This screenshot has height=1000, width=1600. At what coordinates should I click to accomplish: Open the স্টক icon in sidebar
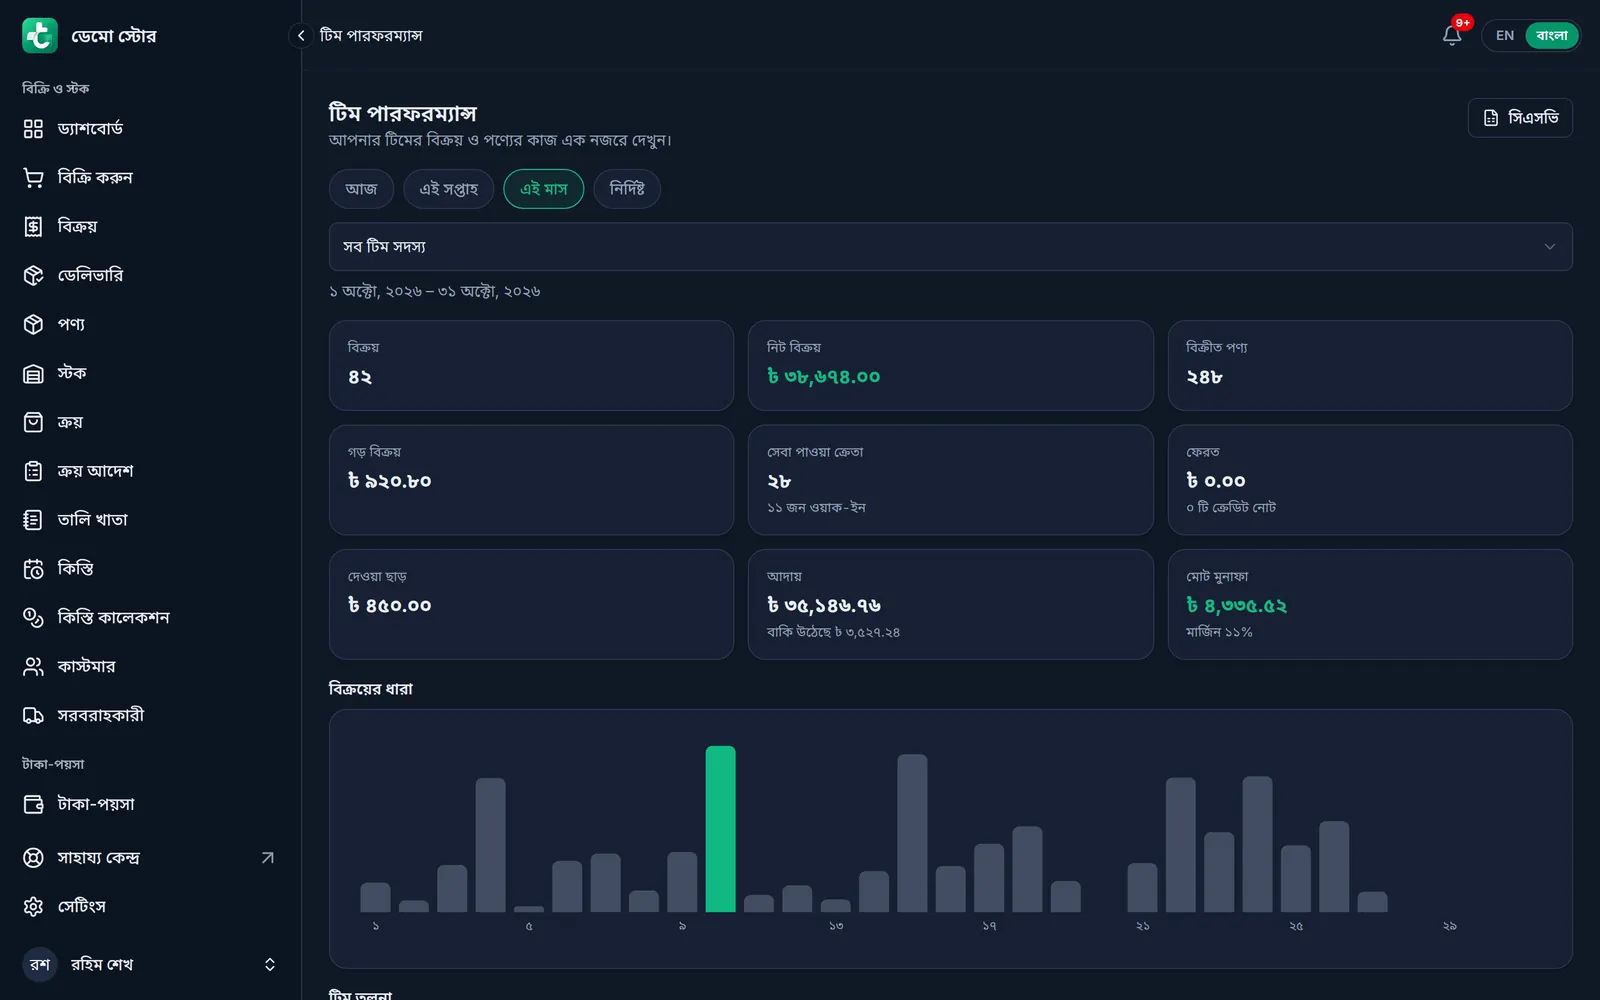tap(33, 374)
